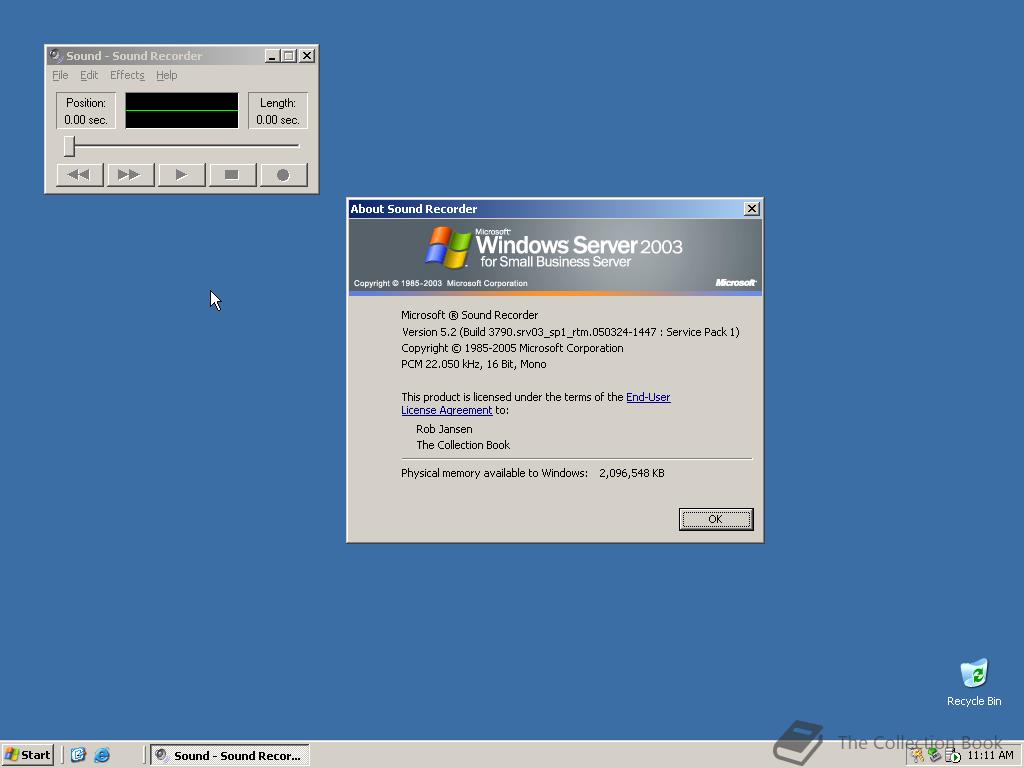Open the License Agreement link text
Screen dimensions: 1024x768
[447, 410]
